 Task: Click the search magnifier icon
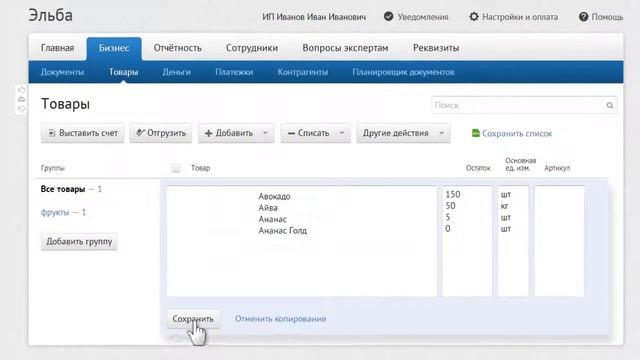609,105
